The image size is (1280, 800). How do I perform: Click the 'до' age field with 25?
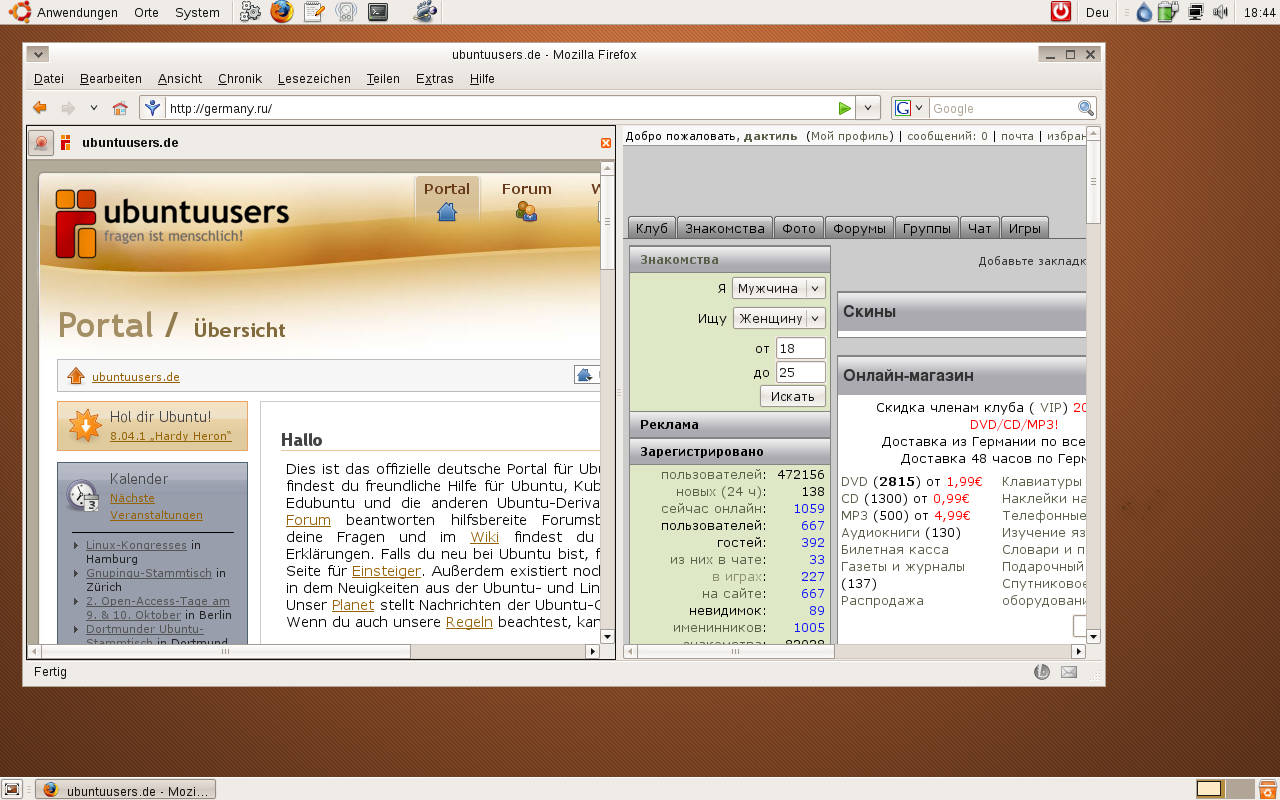tap(801, 372)
